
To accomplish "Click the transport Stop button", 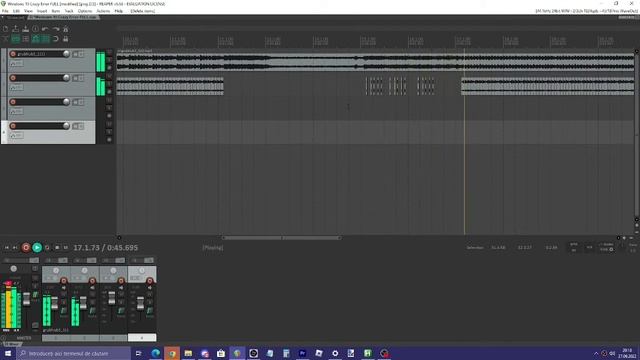I will tap(57, 247).
